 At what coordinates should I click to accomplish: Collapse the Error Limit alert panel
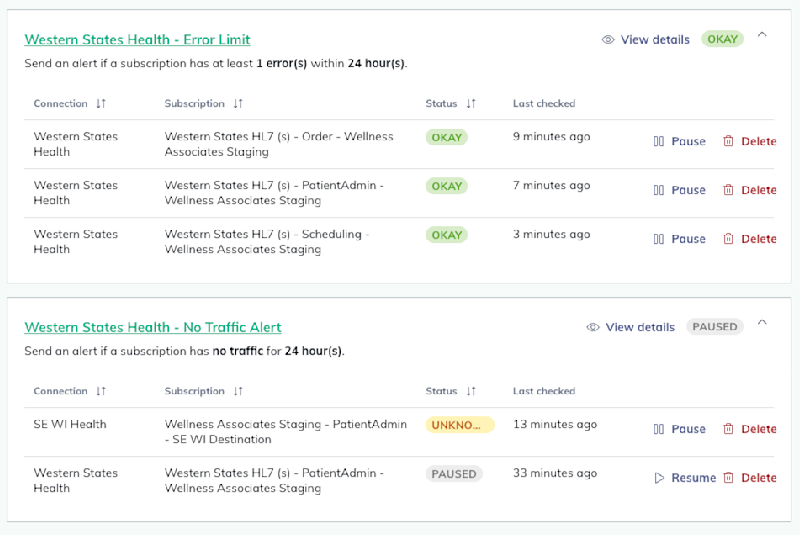coord(762,35)
